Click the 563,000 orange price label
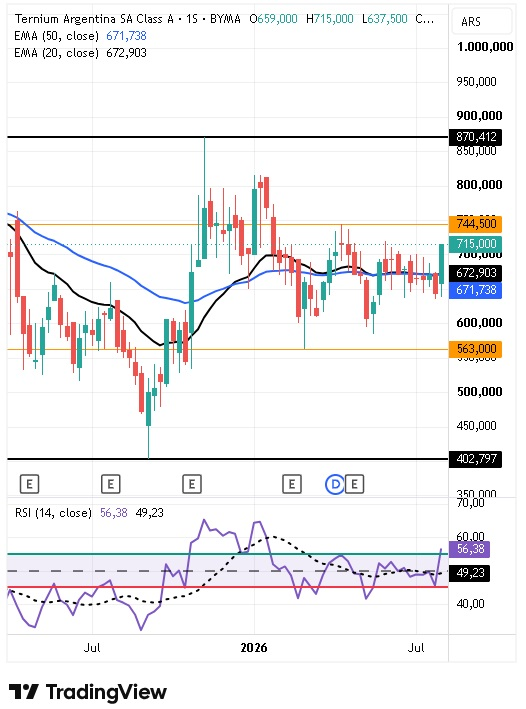Image resolution: width=526 pixels, height=709 pixels. coord(475,349)
